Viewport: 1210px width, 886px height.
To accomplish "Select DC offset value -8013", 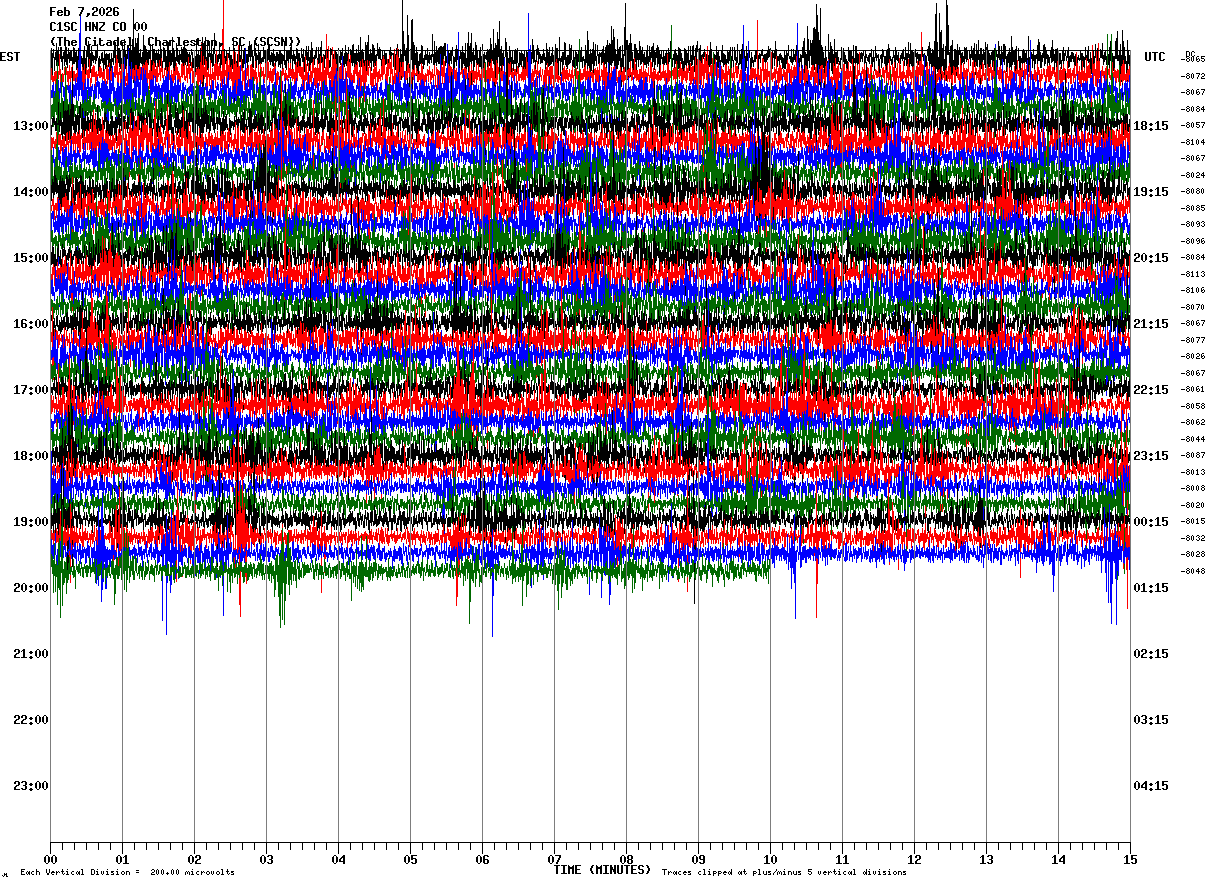I will pyautogui.click(x=1193, y=472).
